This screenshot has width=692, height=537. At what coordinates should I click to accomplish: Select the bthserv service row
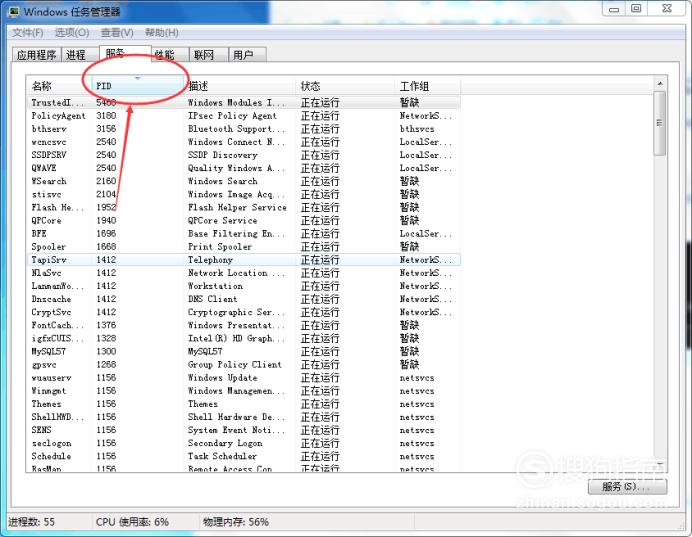[244, 129]
